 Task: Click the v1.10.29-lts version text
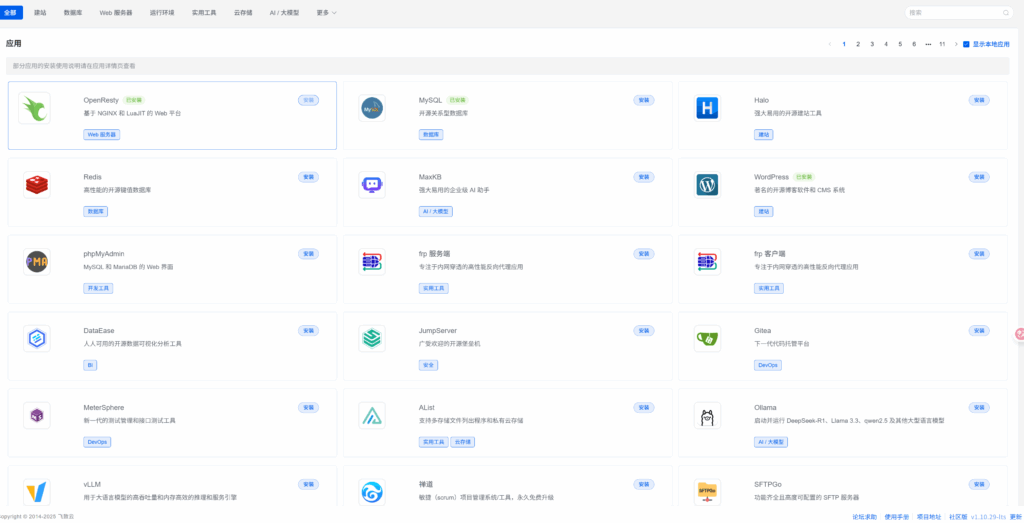(988, 516)
